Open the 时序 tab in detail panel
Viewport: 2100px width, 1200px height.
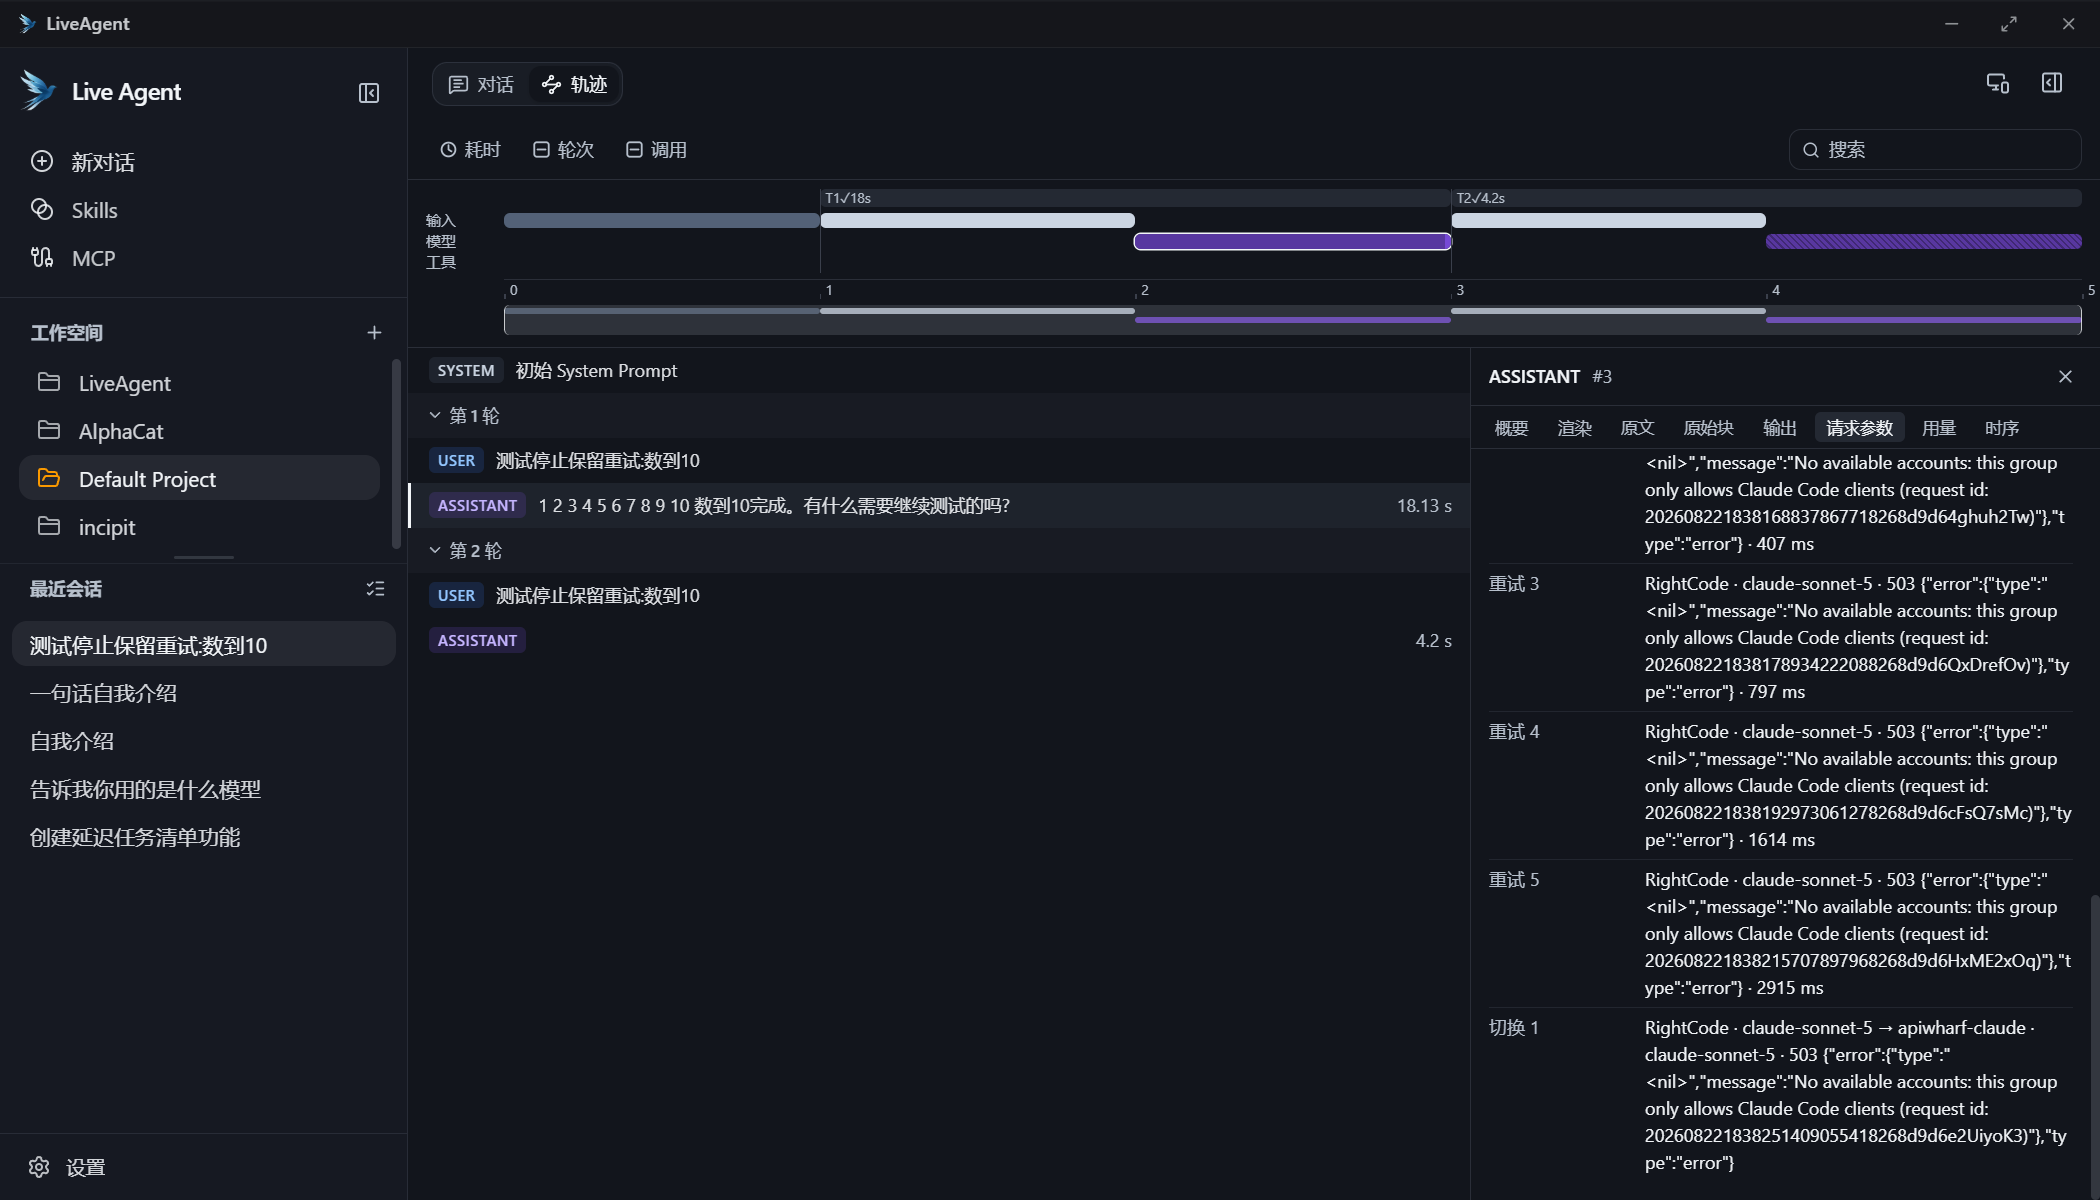(2001, 428)
